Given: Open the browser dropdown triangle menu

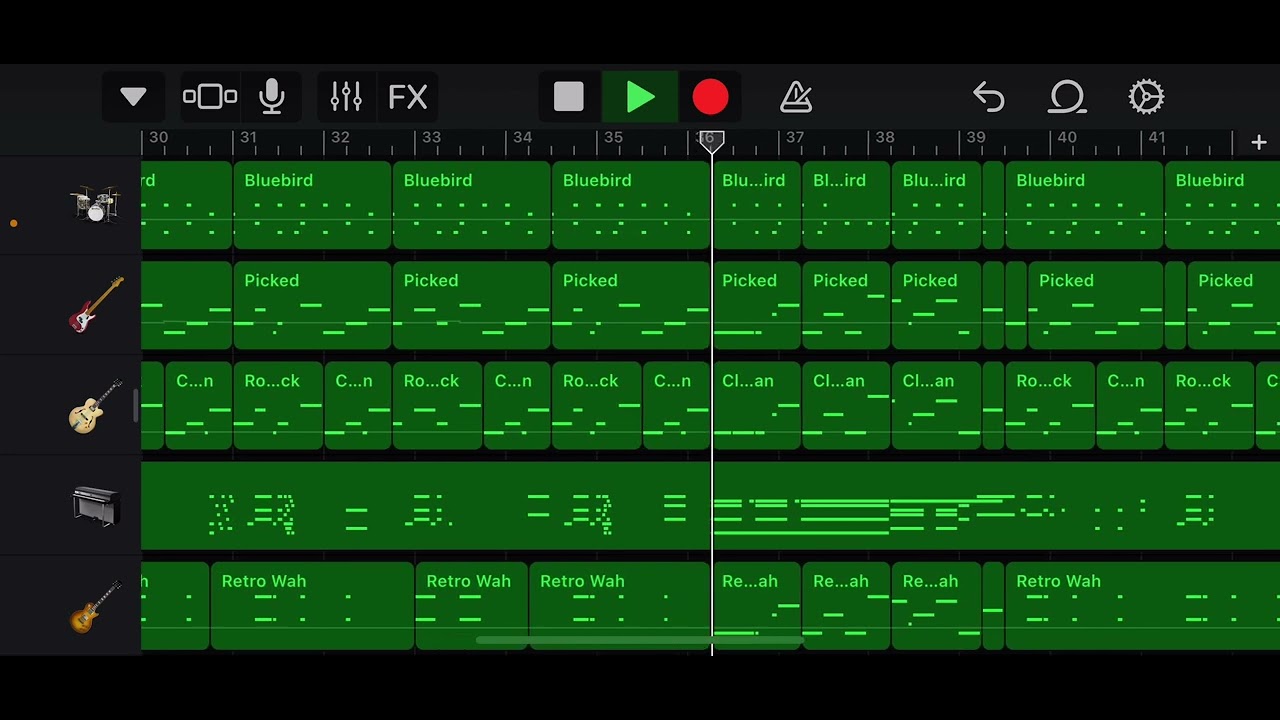Looking at the screenshot, I should 133,97.
